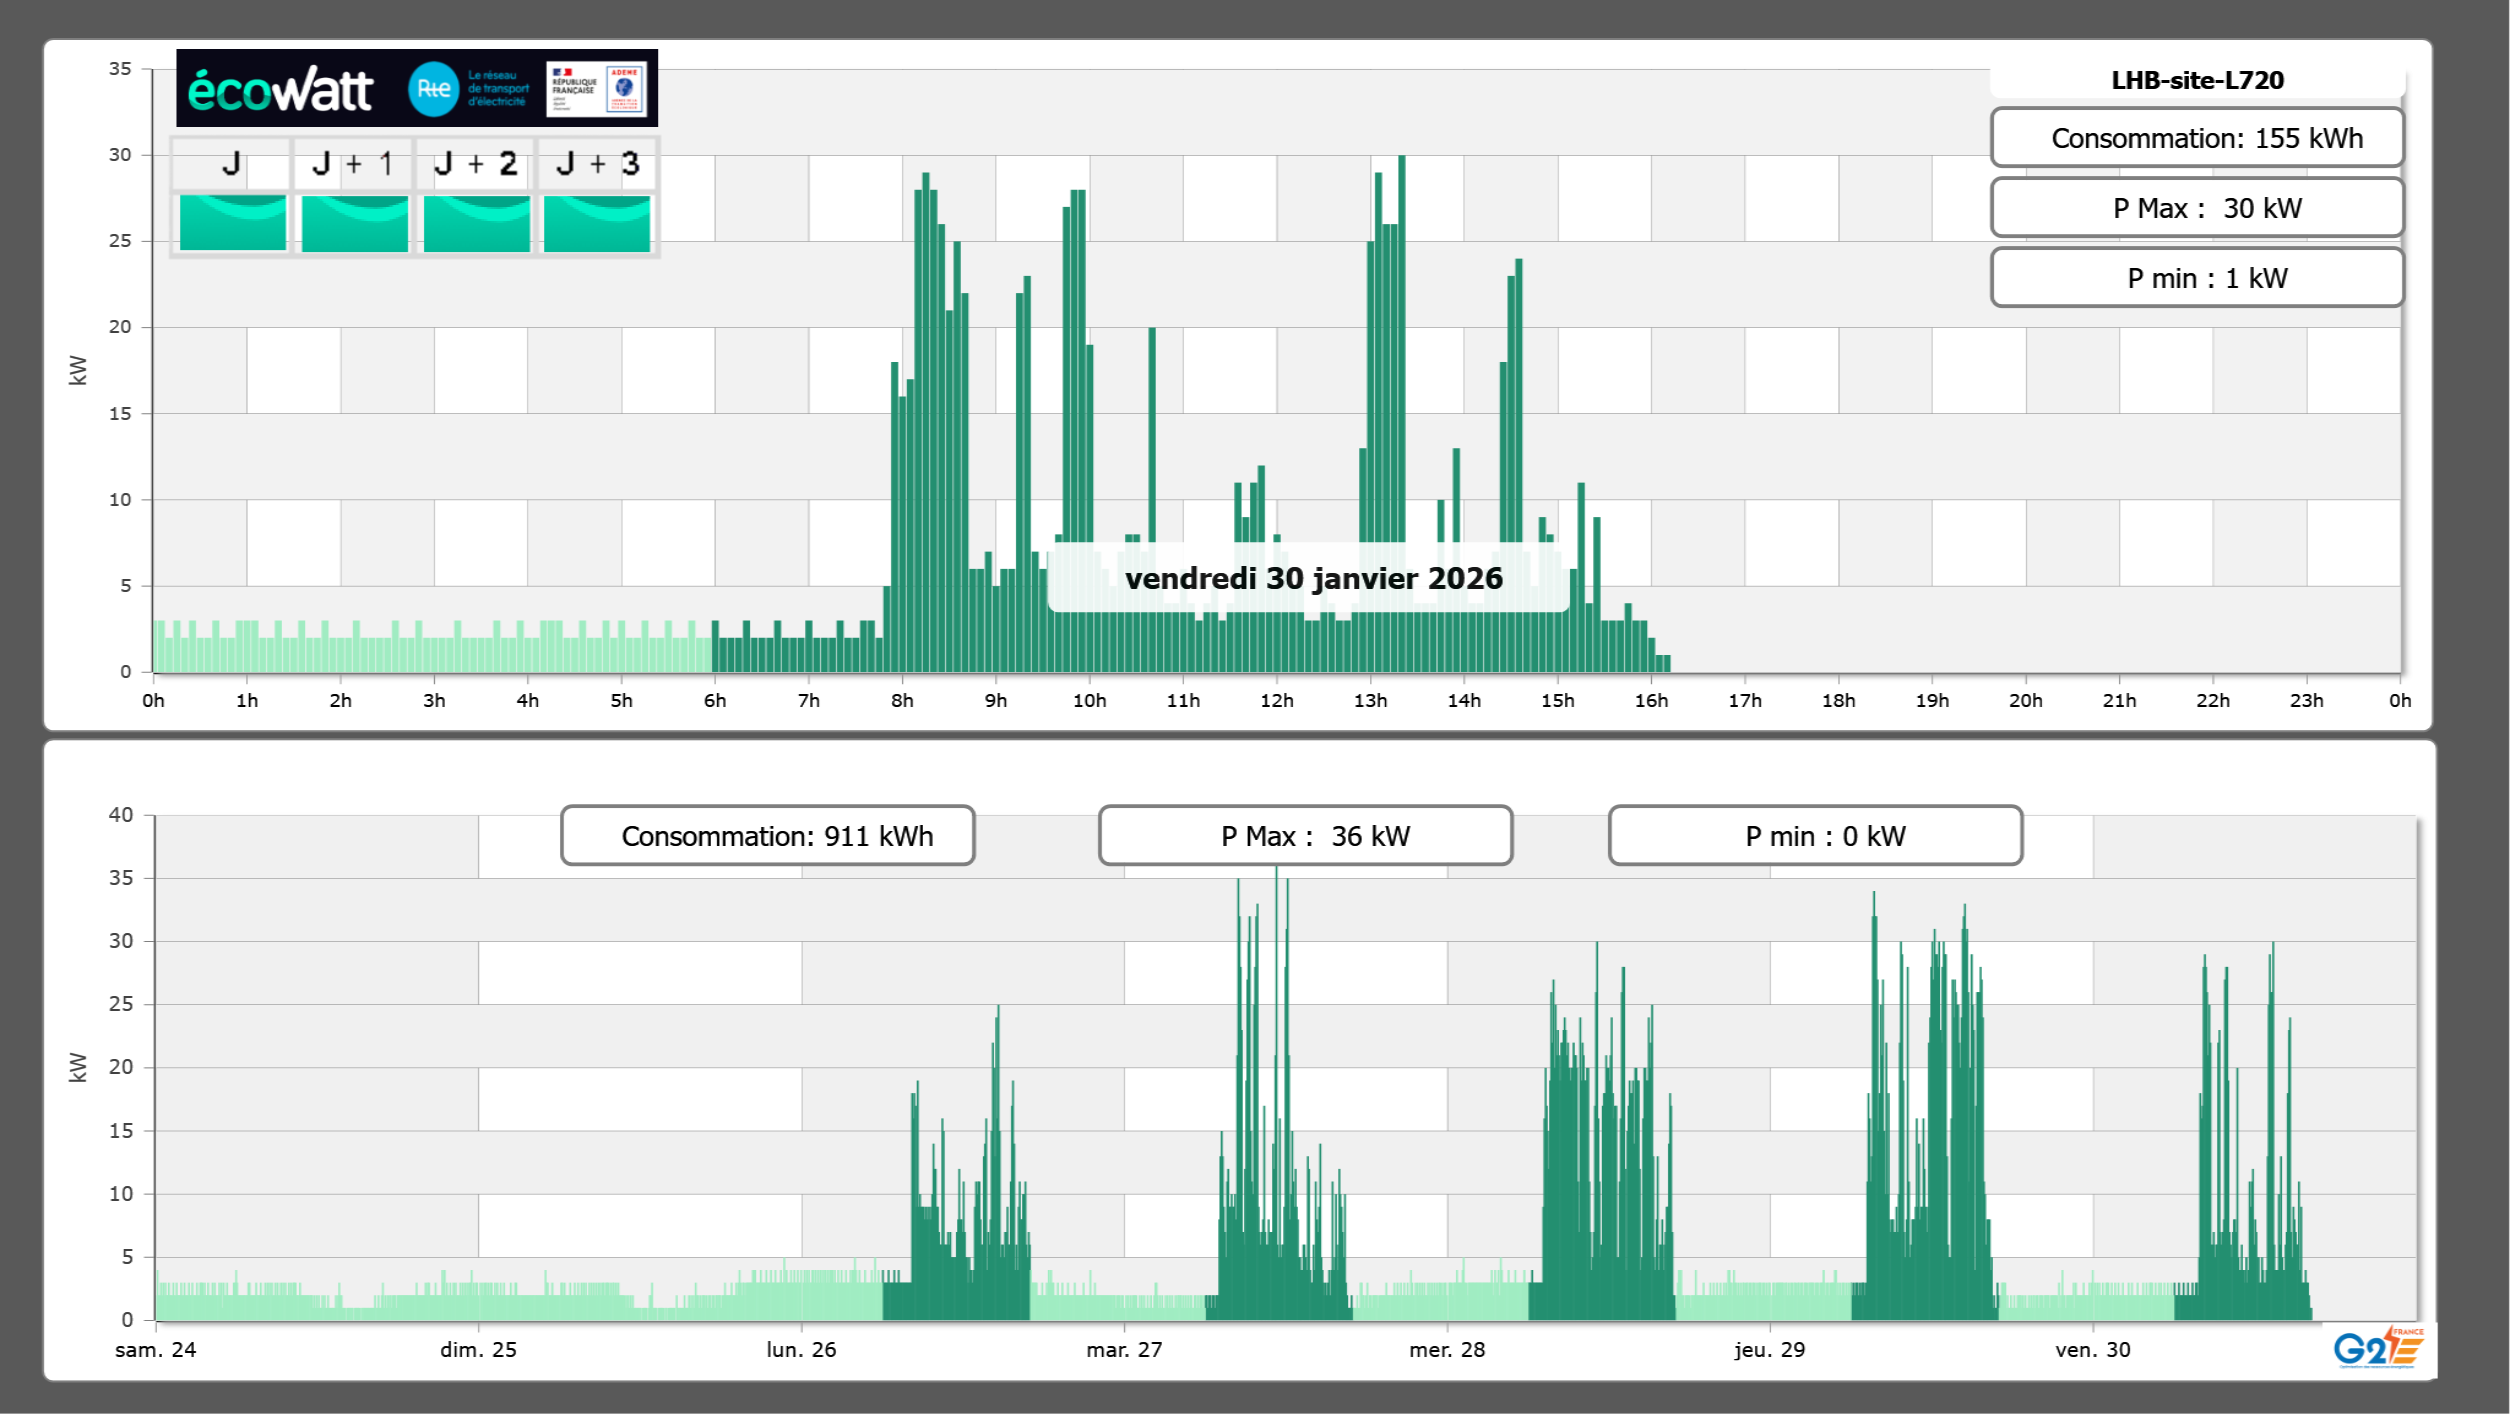The height and width of the screenshot is (1415, 2511).
Task: Click the G2E France logo
Action: [2378, 1348]
